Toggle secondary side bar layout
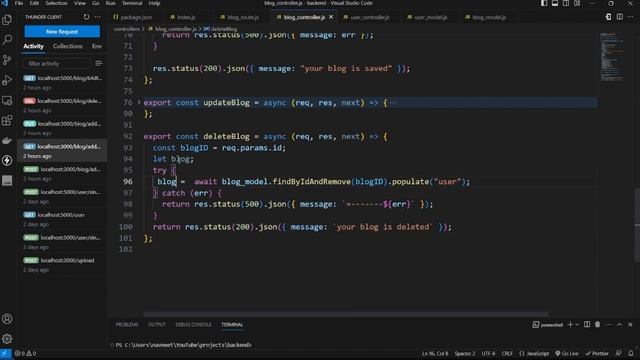This screenshot has width=640, height=360. coord(566,3)
